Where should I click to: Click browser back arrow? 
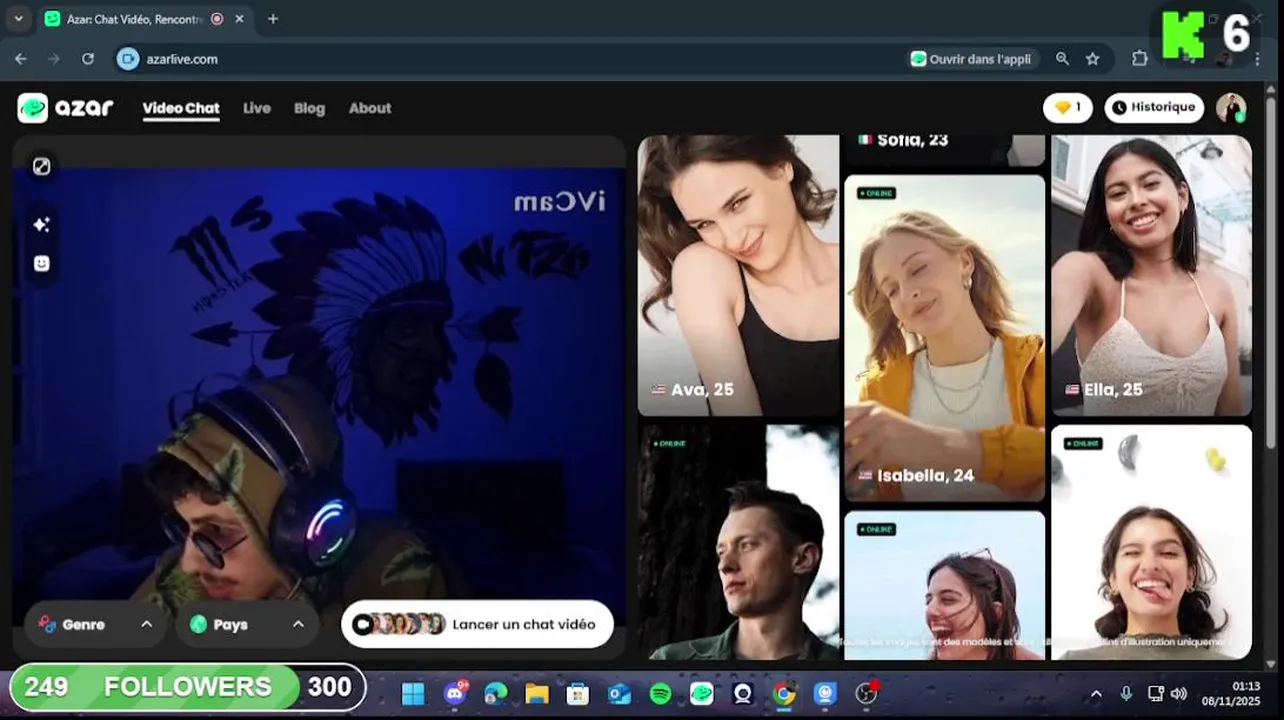pyautogui.click(x=21, y=59)
